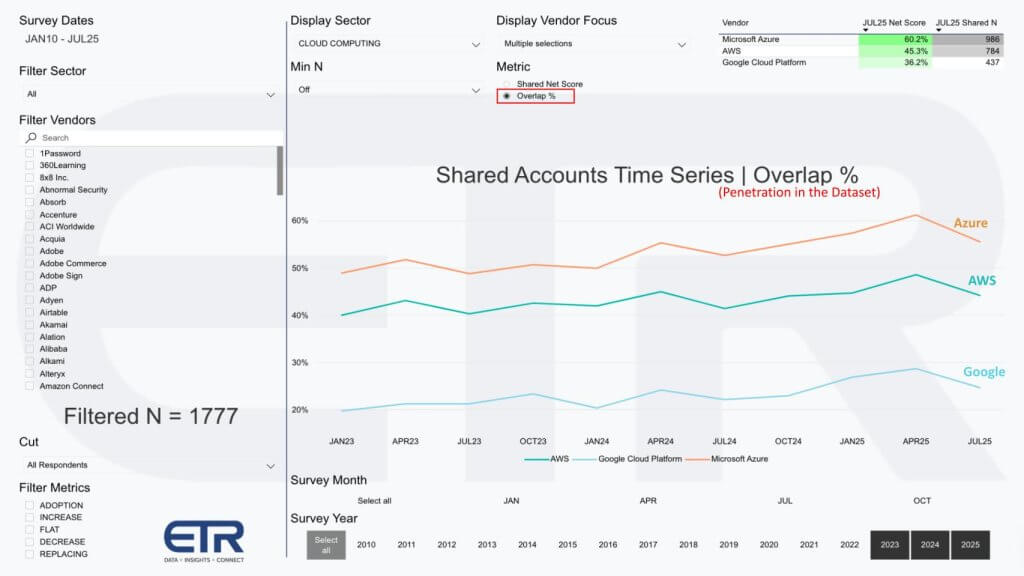This screenshot has height=576, width=1024.
Task: Expand the Cut All Respondents dropdown
Action: point(150,466)
